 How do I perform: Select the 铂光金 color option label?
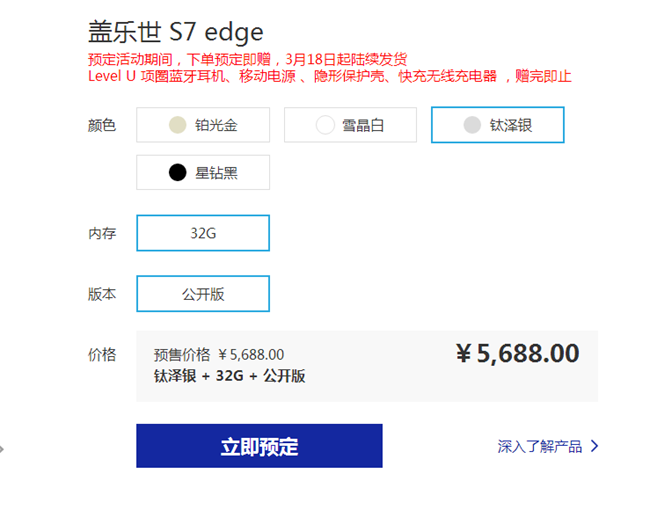[216, 125]
